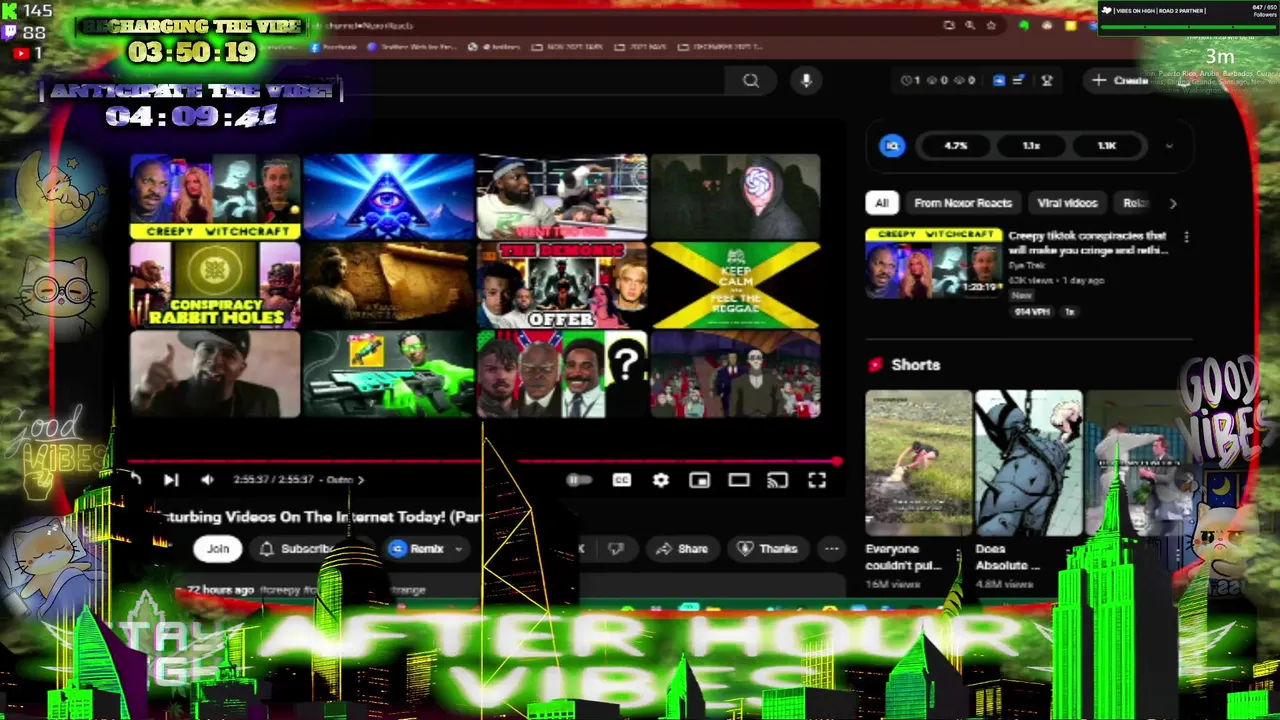Open sidebar Creepy Witchcraft recommended video thumbnail
This screenshot has height=720, width=1280.
933,263
